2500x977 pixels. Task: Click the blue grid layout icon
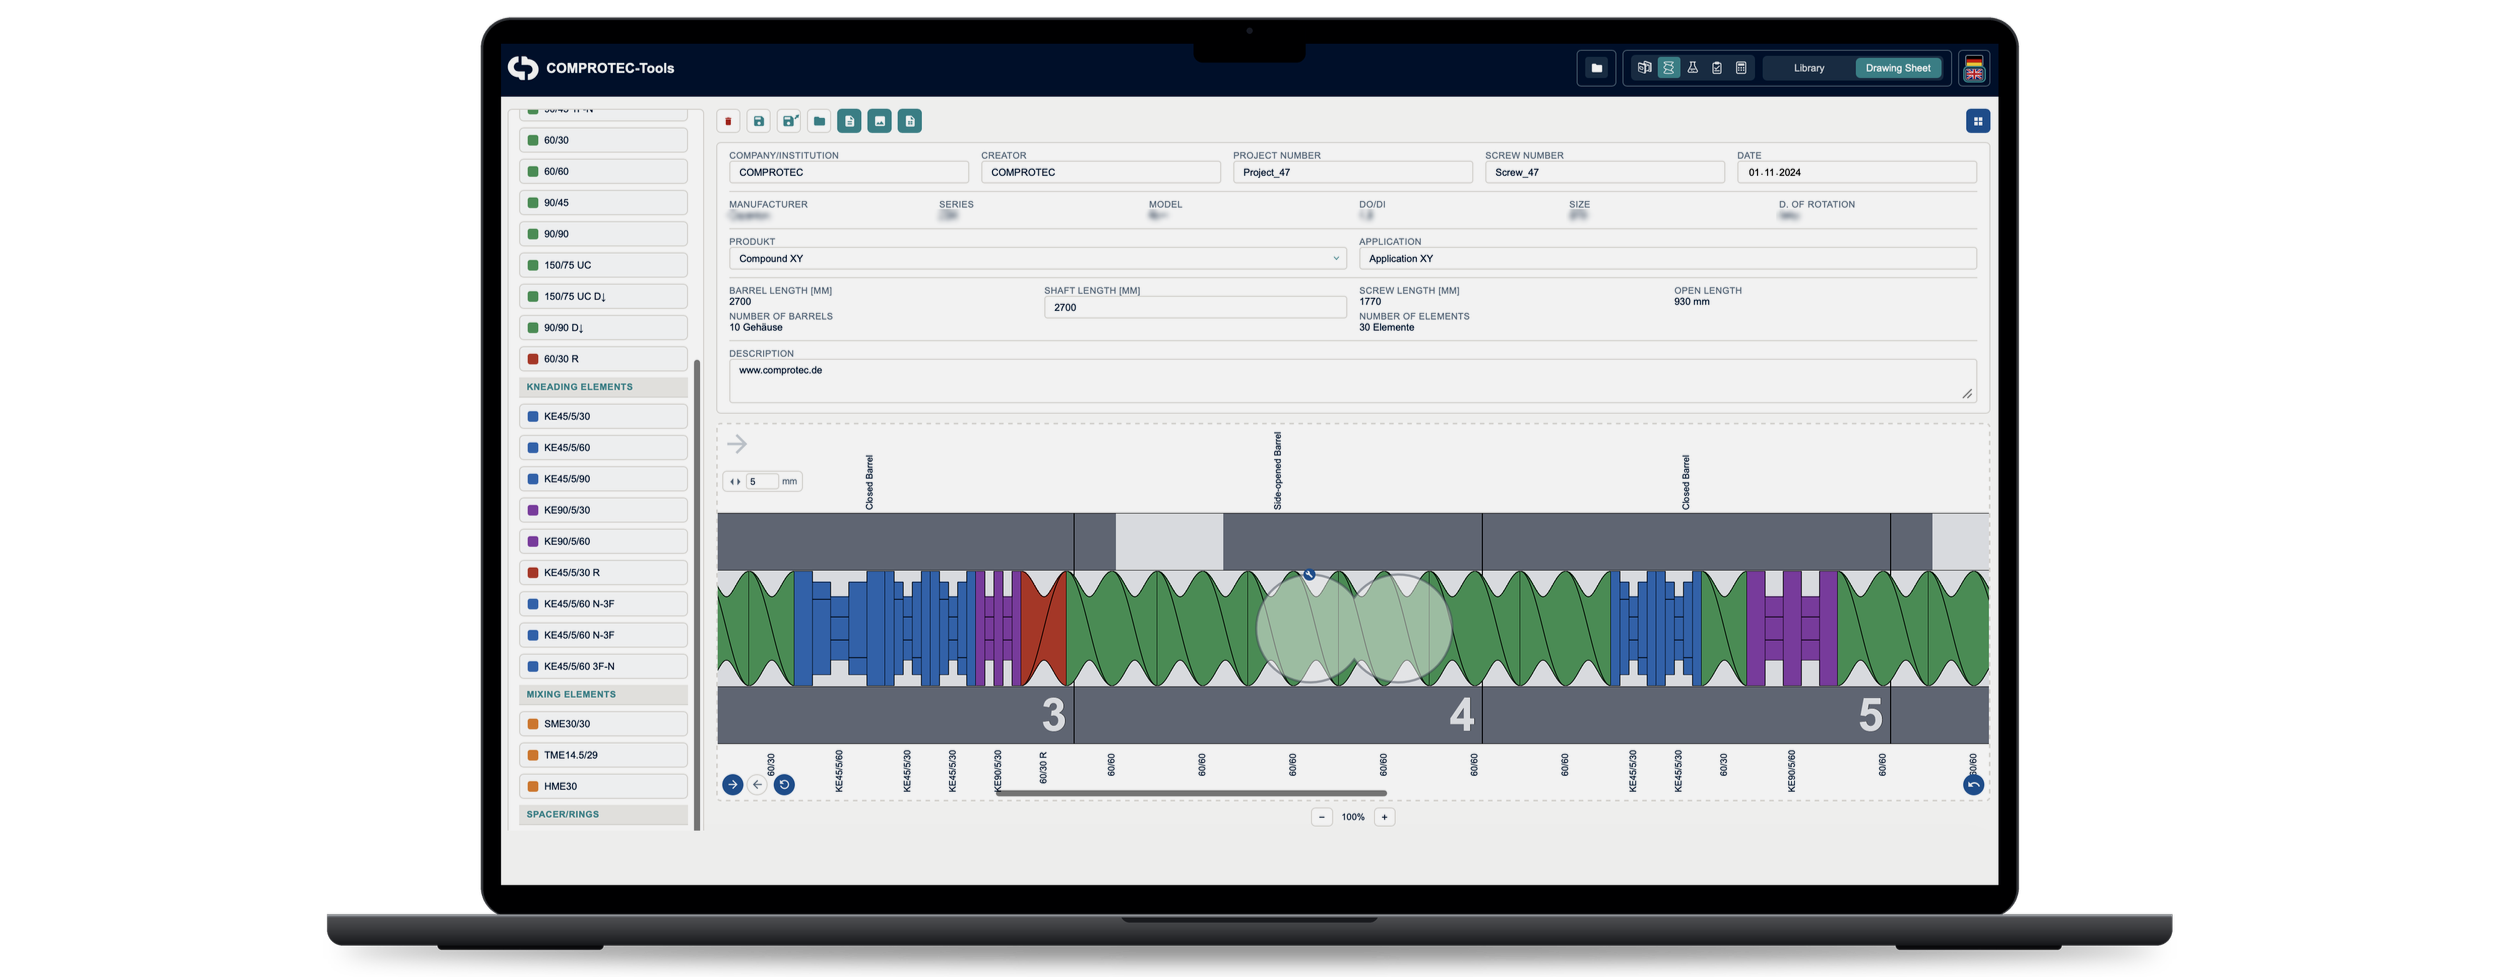1977,121
